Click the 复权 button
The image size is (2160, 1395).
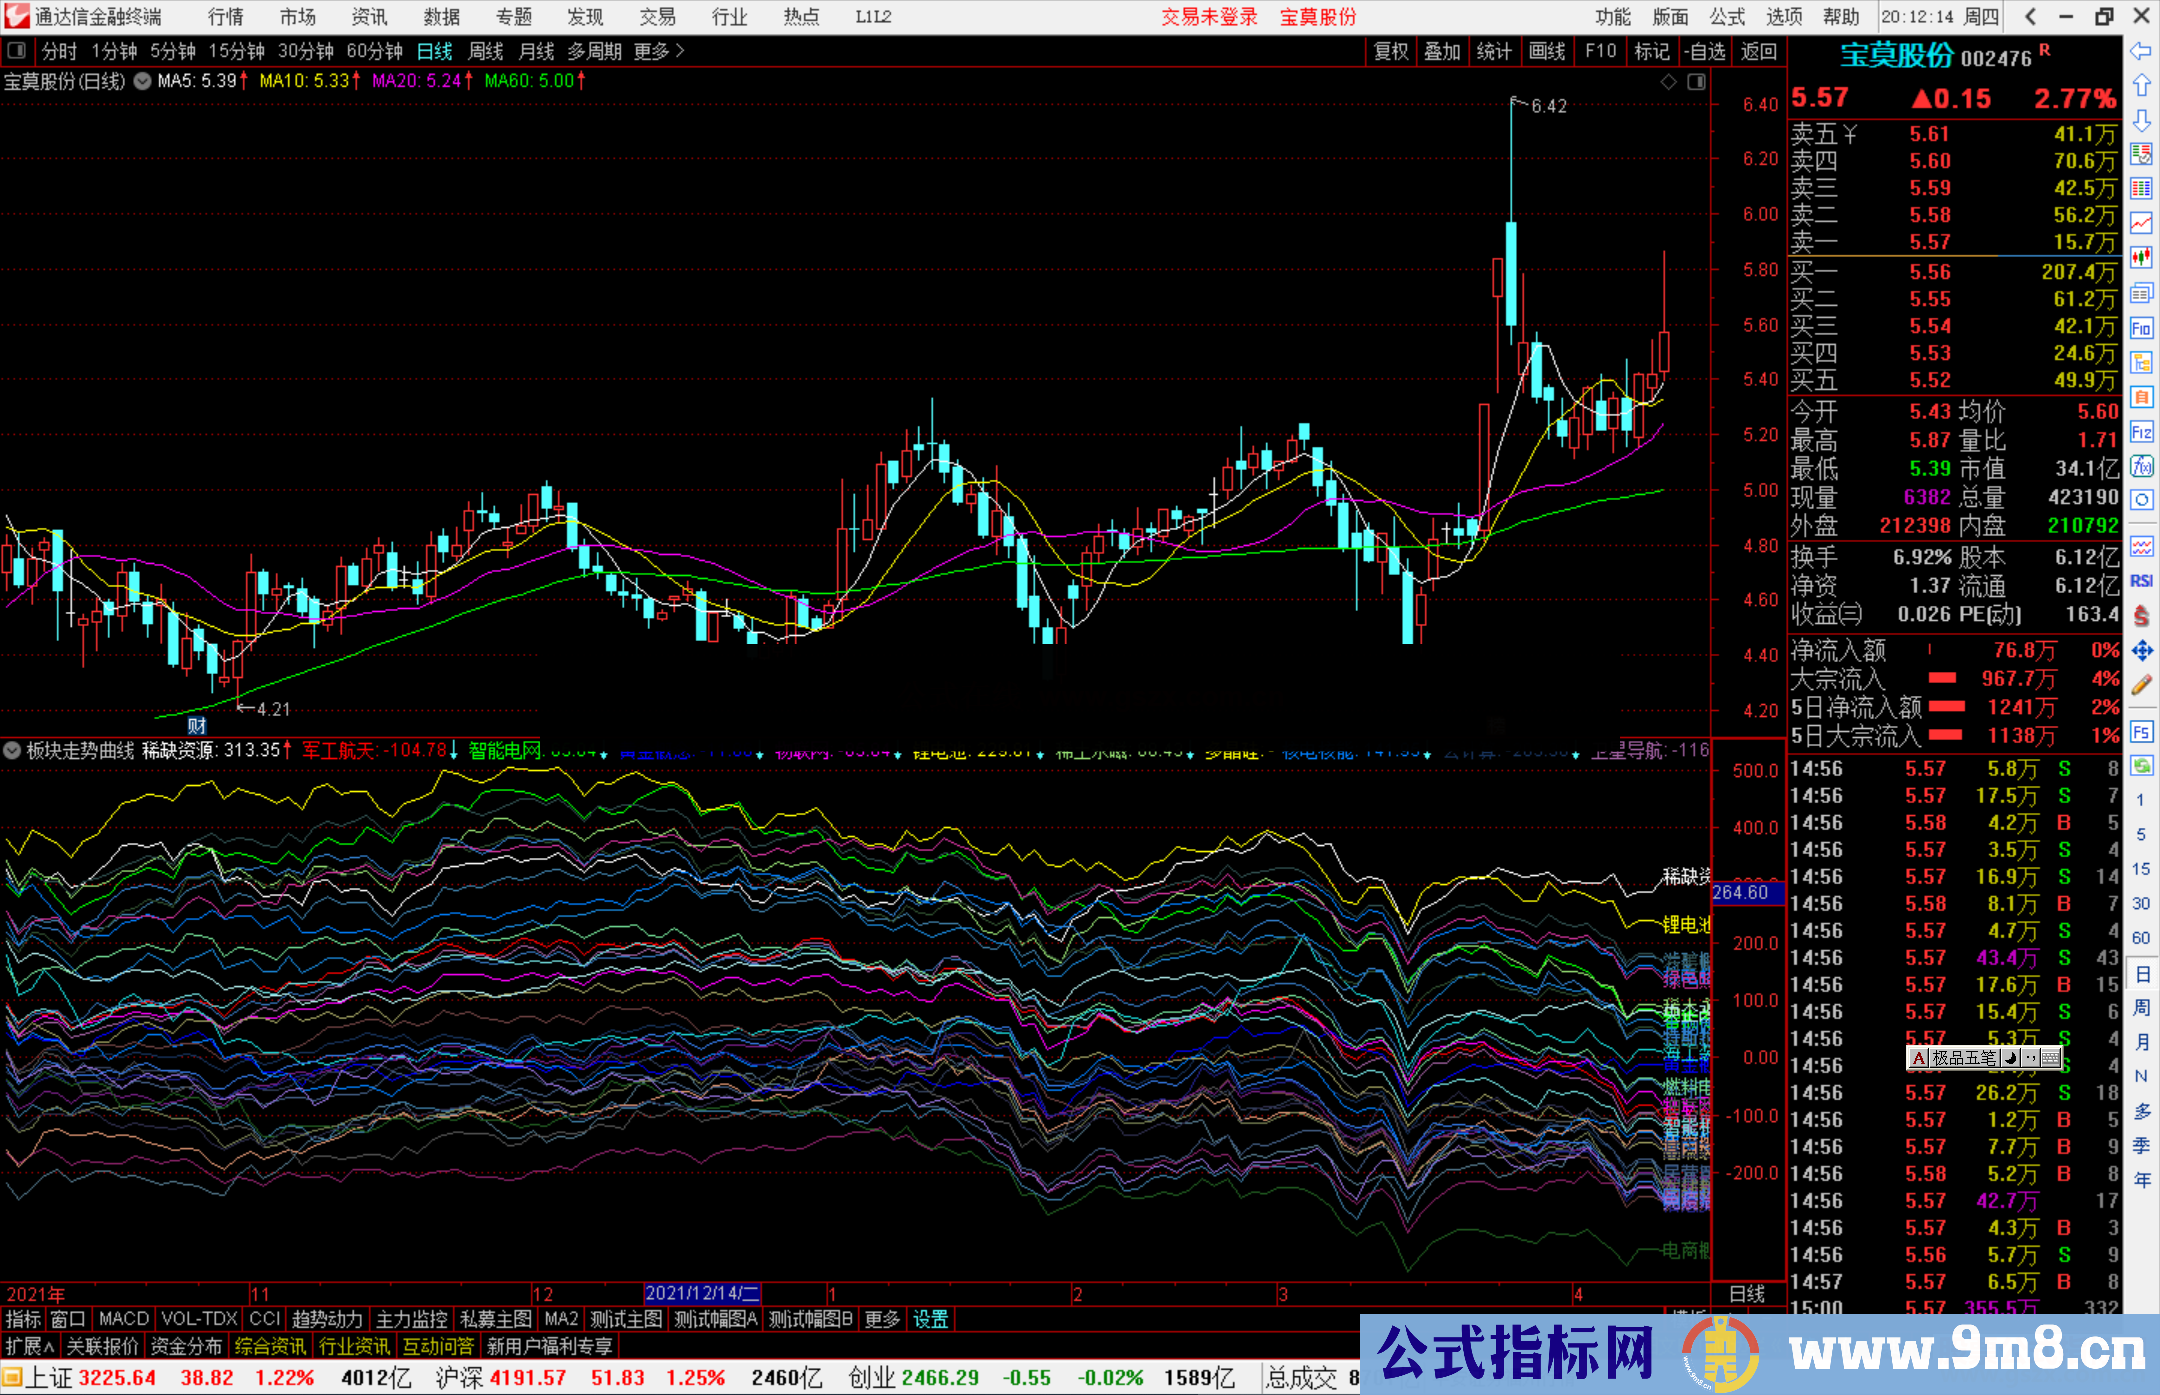click(x=1391, y=51)
